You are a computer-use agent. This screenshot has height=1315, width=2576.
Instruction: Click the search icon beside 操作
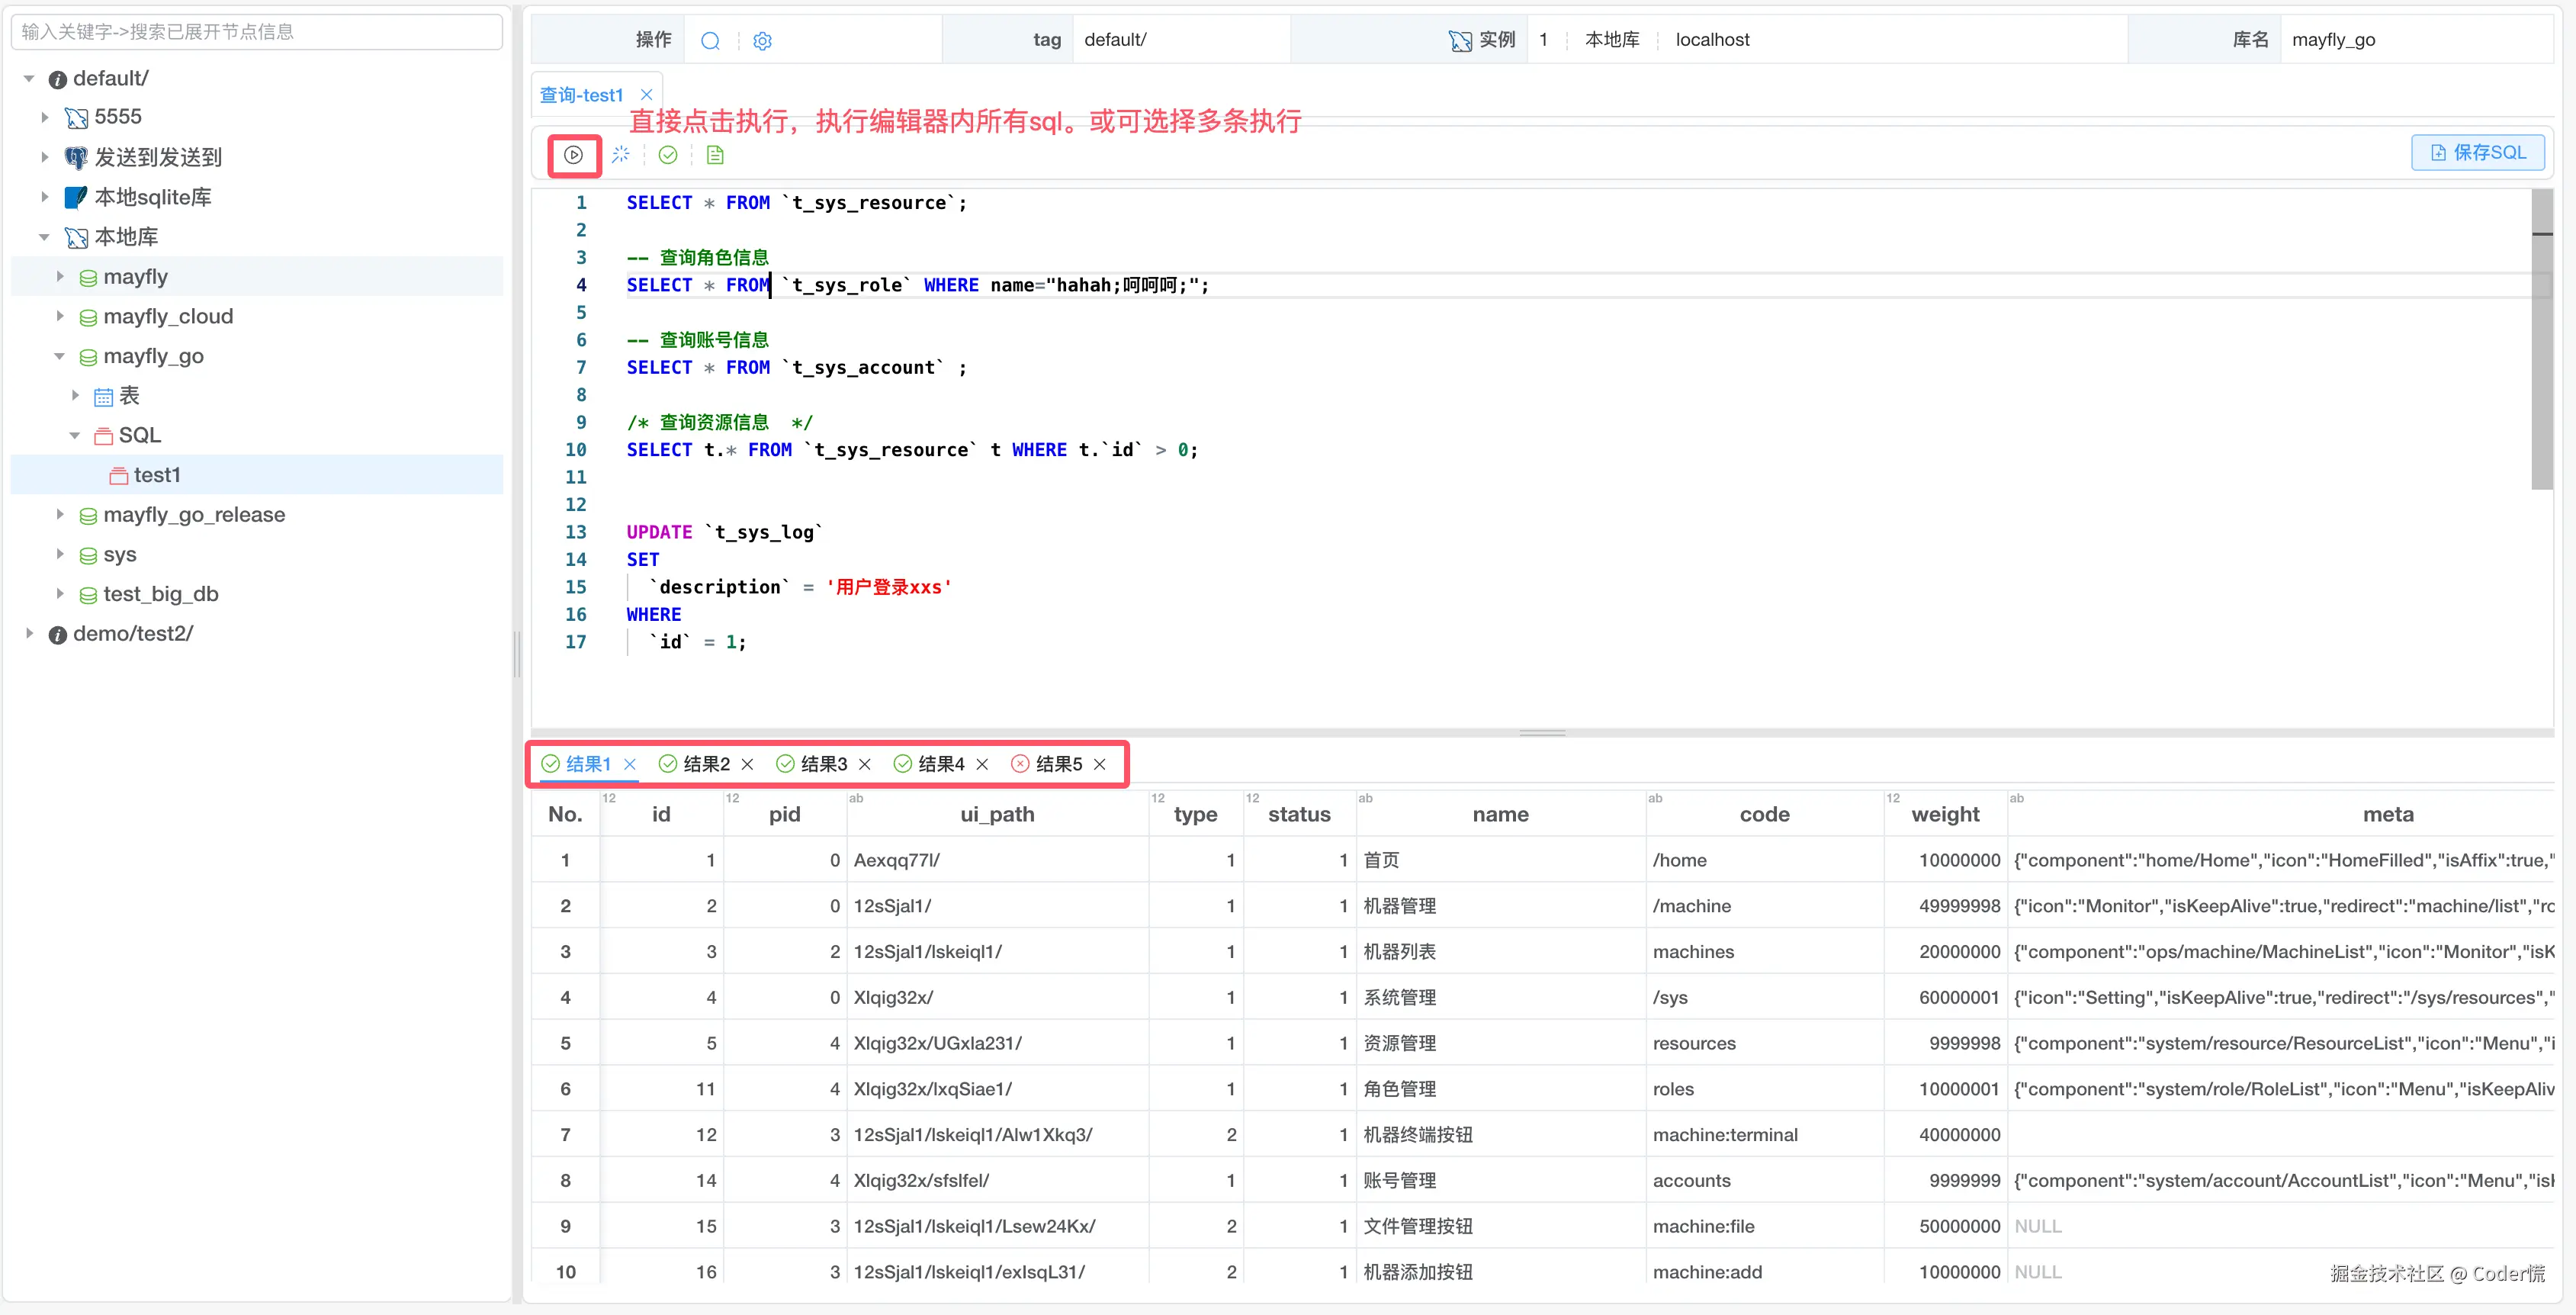[710, 41]
